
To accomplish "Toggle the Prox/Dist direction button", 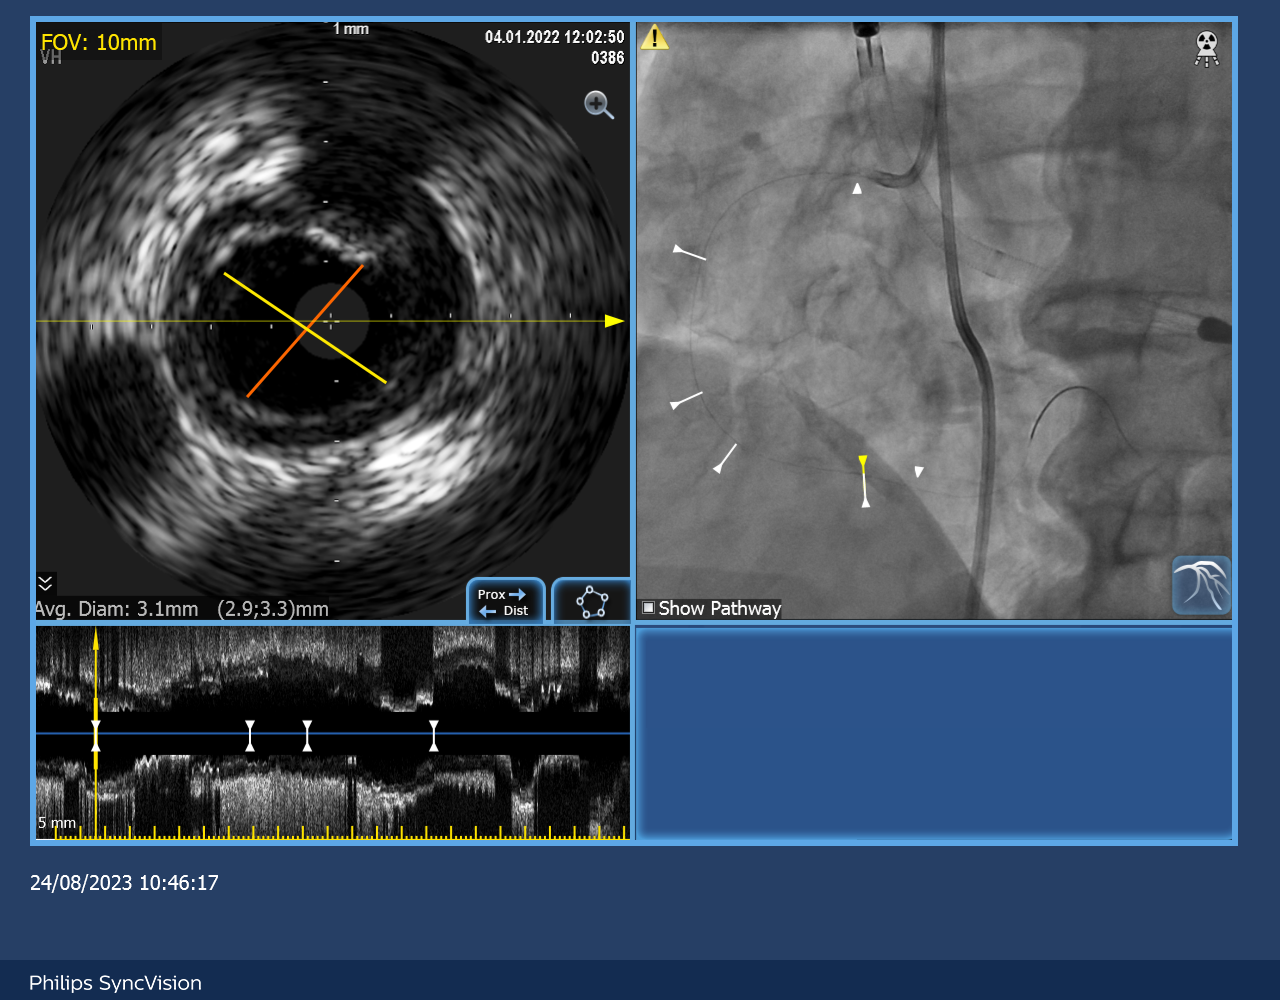I will pyautogui.click(x=505, y=601).
